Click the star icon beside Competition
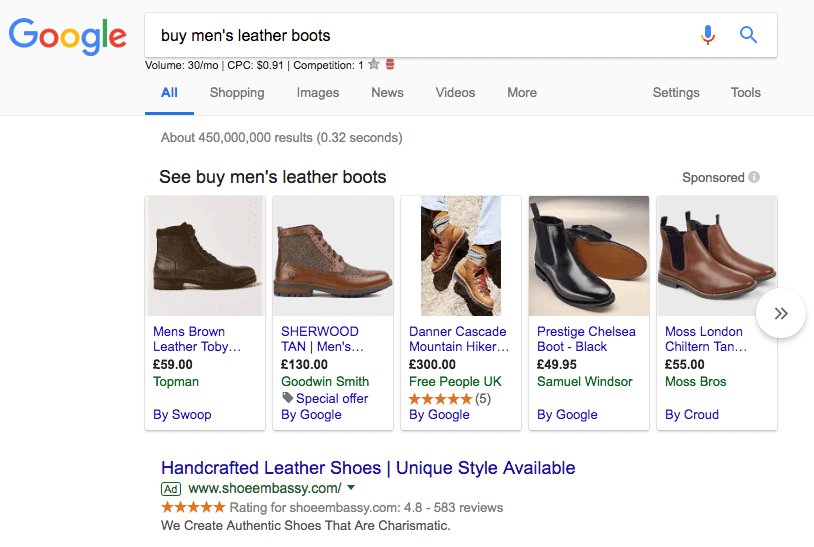This screenshot has width=814, height=547. click(x=374, y=65)
